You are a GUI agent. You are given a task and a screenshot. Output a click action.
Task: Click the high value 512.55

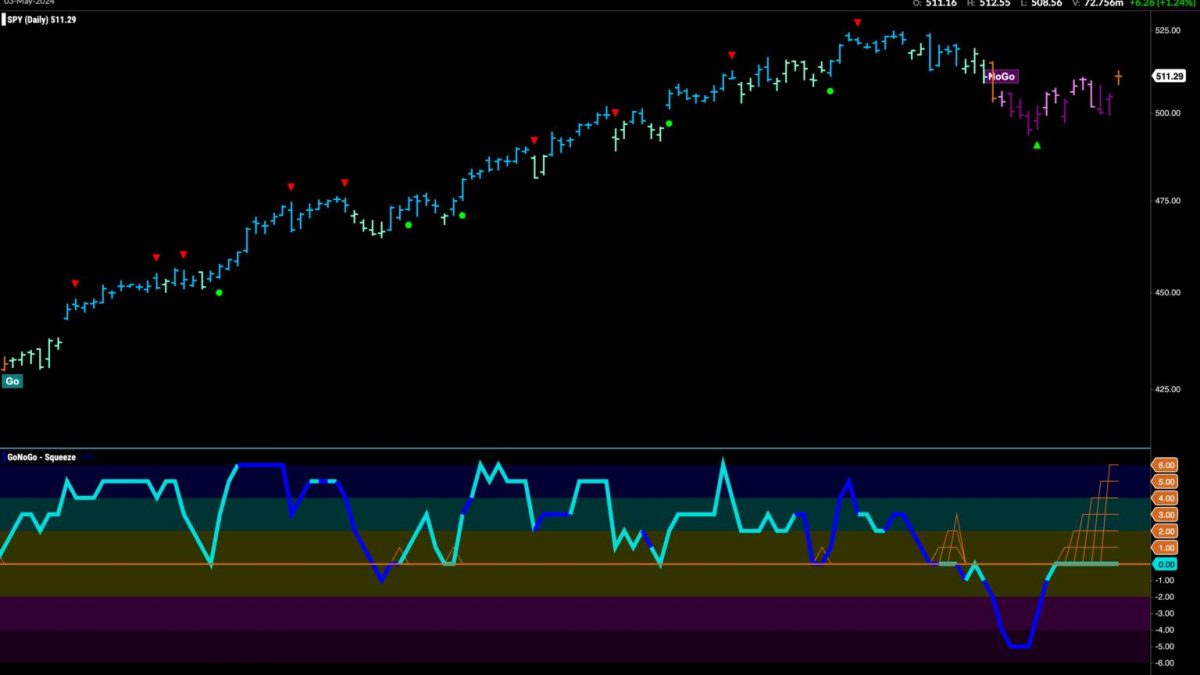coord(997,4)
